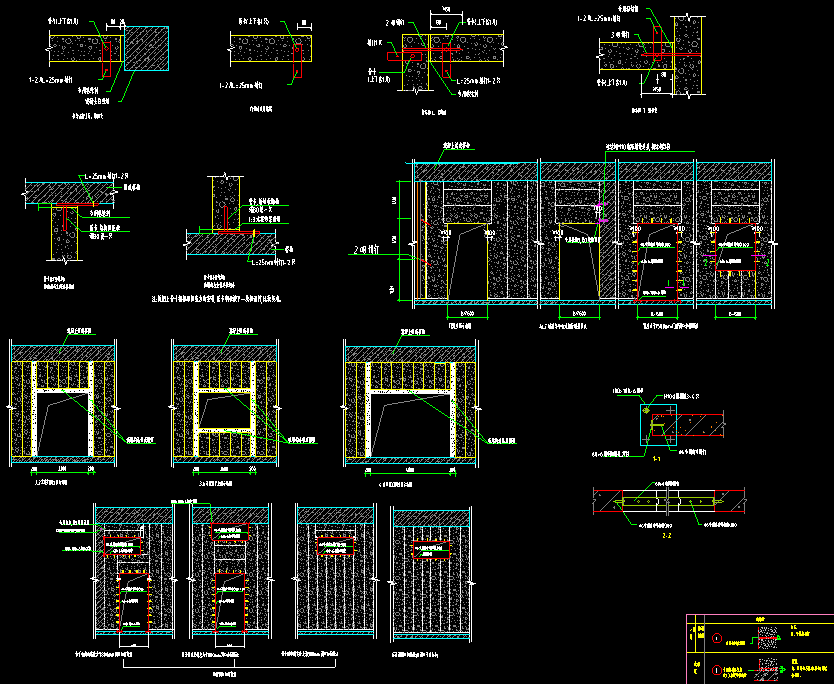
Task: Click the red circled marker in lower legend row
Action: (716, 669)
